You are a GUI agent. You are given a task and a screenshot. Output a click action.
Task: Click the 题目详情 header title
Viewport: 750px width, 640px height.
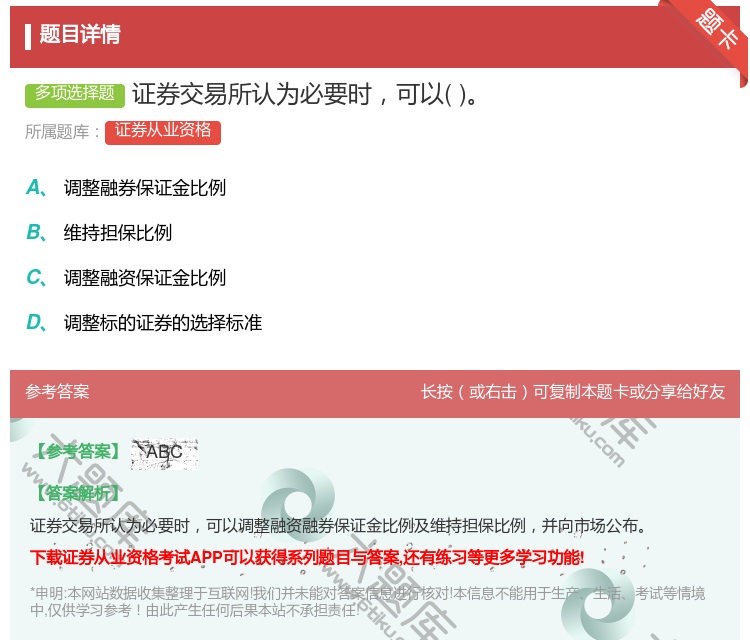(80, 34)
